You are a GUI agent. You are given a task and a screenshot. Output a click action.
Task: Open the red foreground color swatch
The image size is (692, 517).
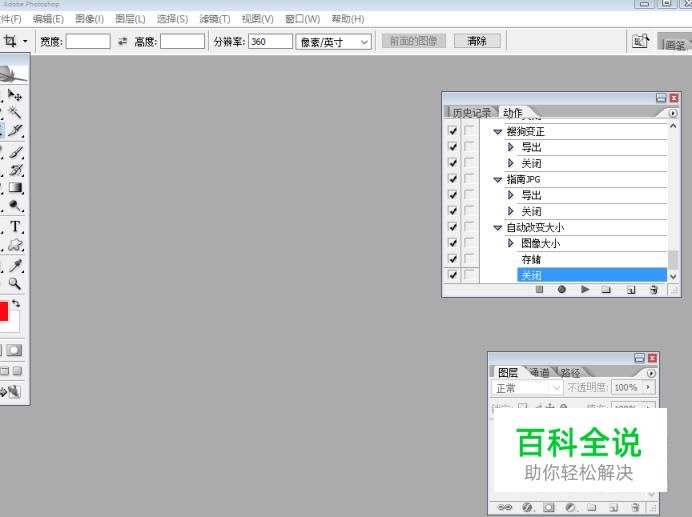[4, 312]
